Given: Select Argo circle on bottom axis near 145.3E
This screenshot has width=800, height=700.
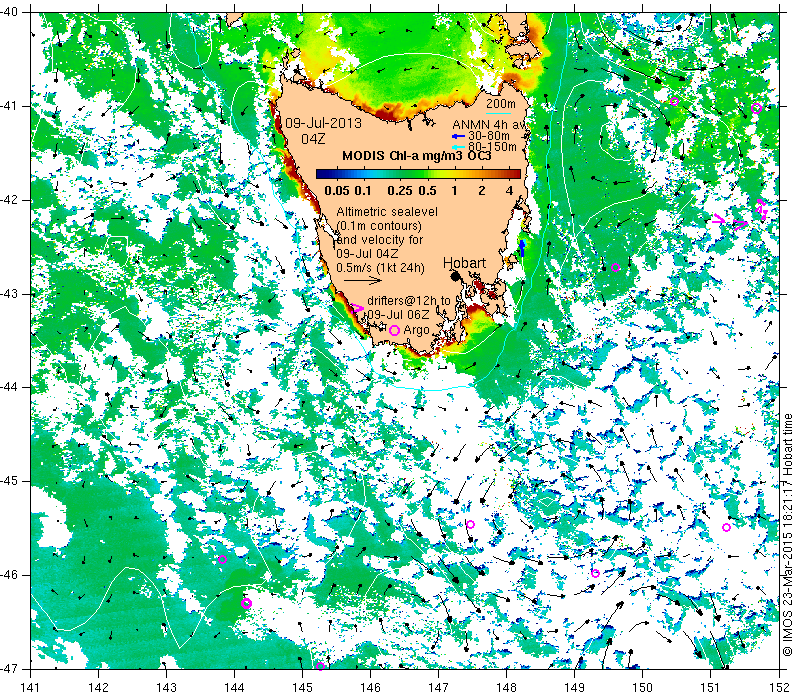Looking at the screenshot, I should point(320,666).
